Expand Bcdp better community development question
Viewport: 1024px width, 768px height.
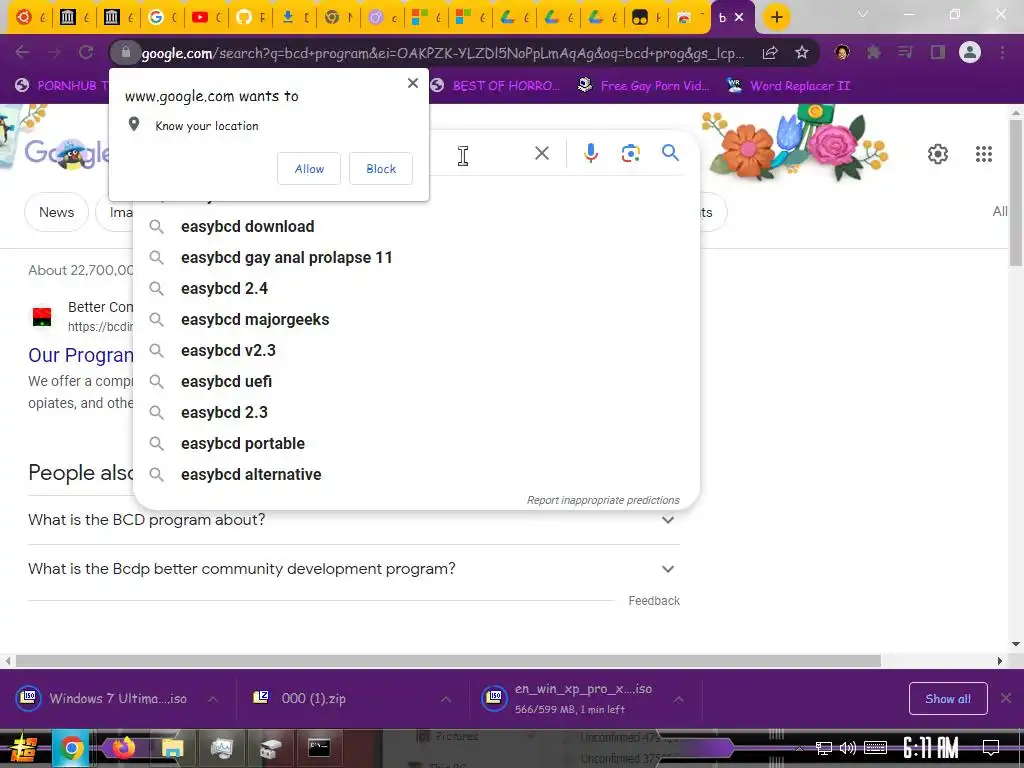(354, 569)
